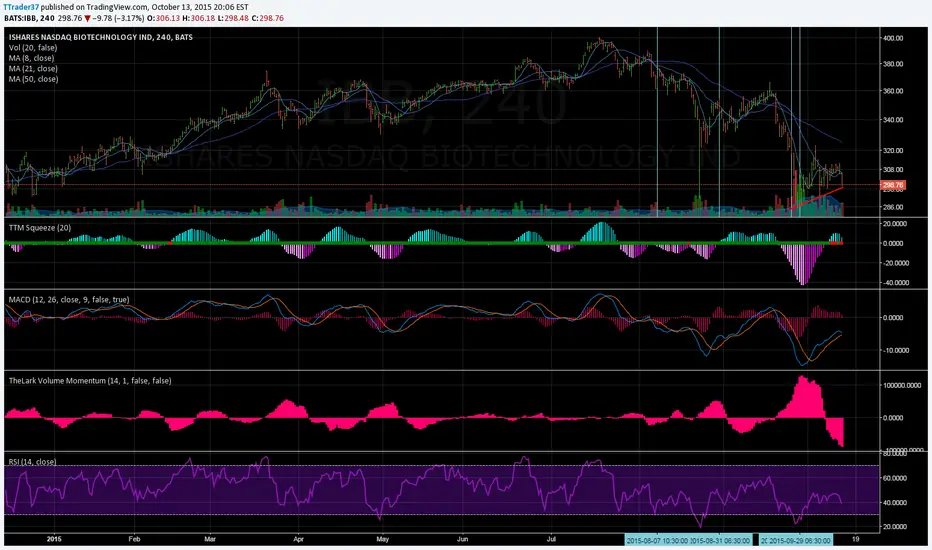Click the 2015-08-31 06:30:00 date marker
This screenshot has height=550, width=932.
coord(720,540)
